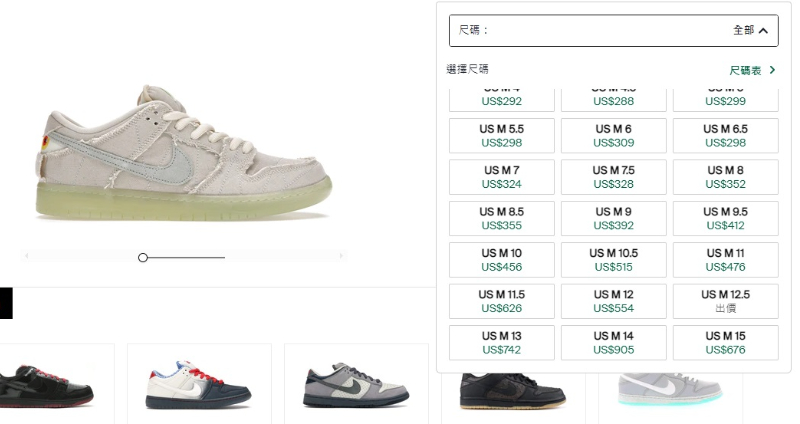Place a bid on size US M 12.5
The image size is (800, 424).
(x=726, y=301)
